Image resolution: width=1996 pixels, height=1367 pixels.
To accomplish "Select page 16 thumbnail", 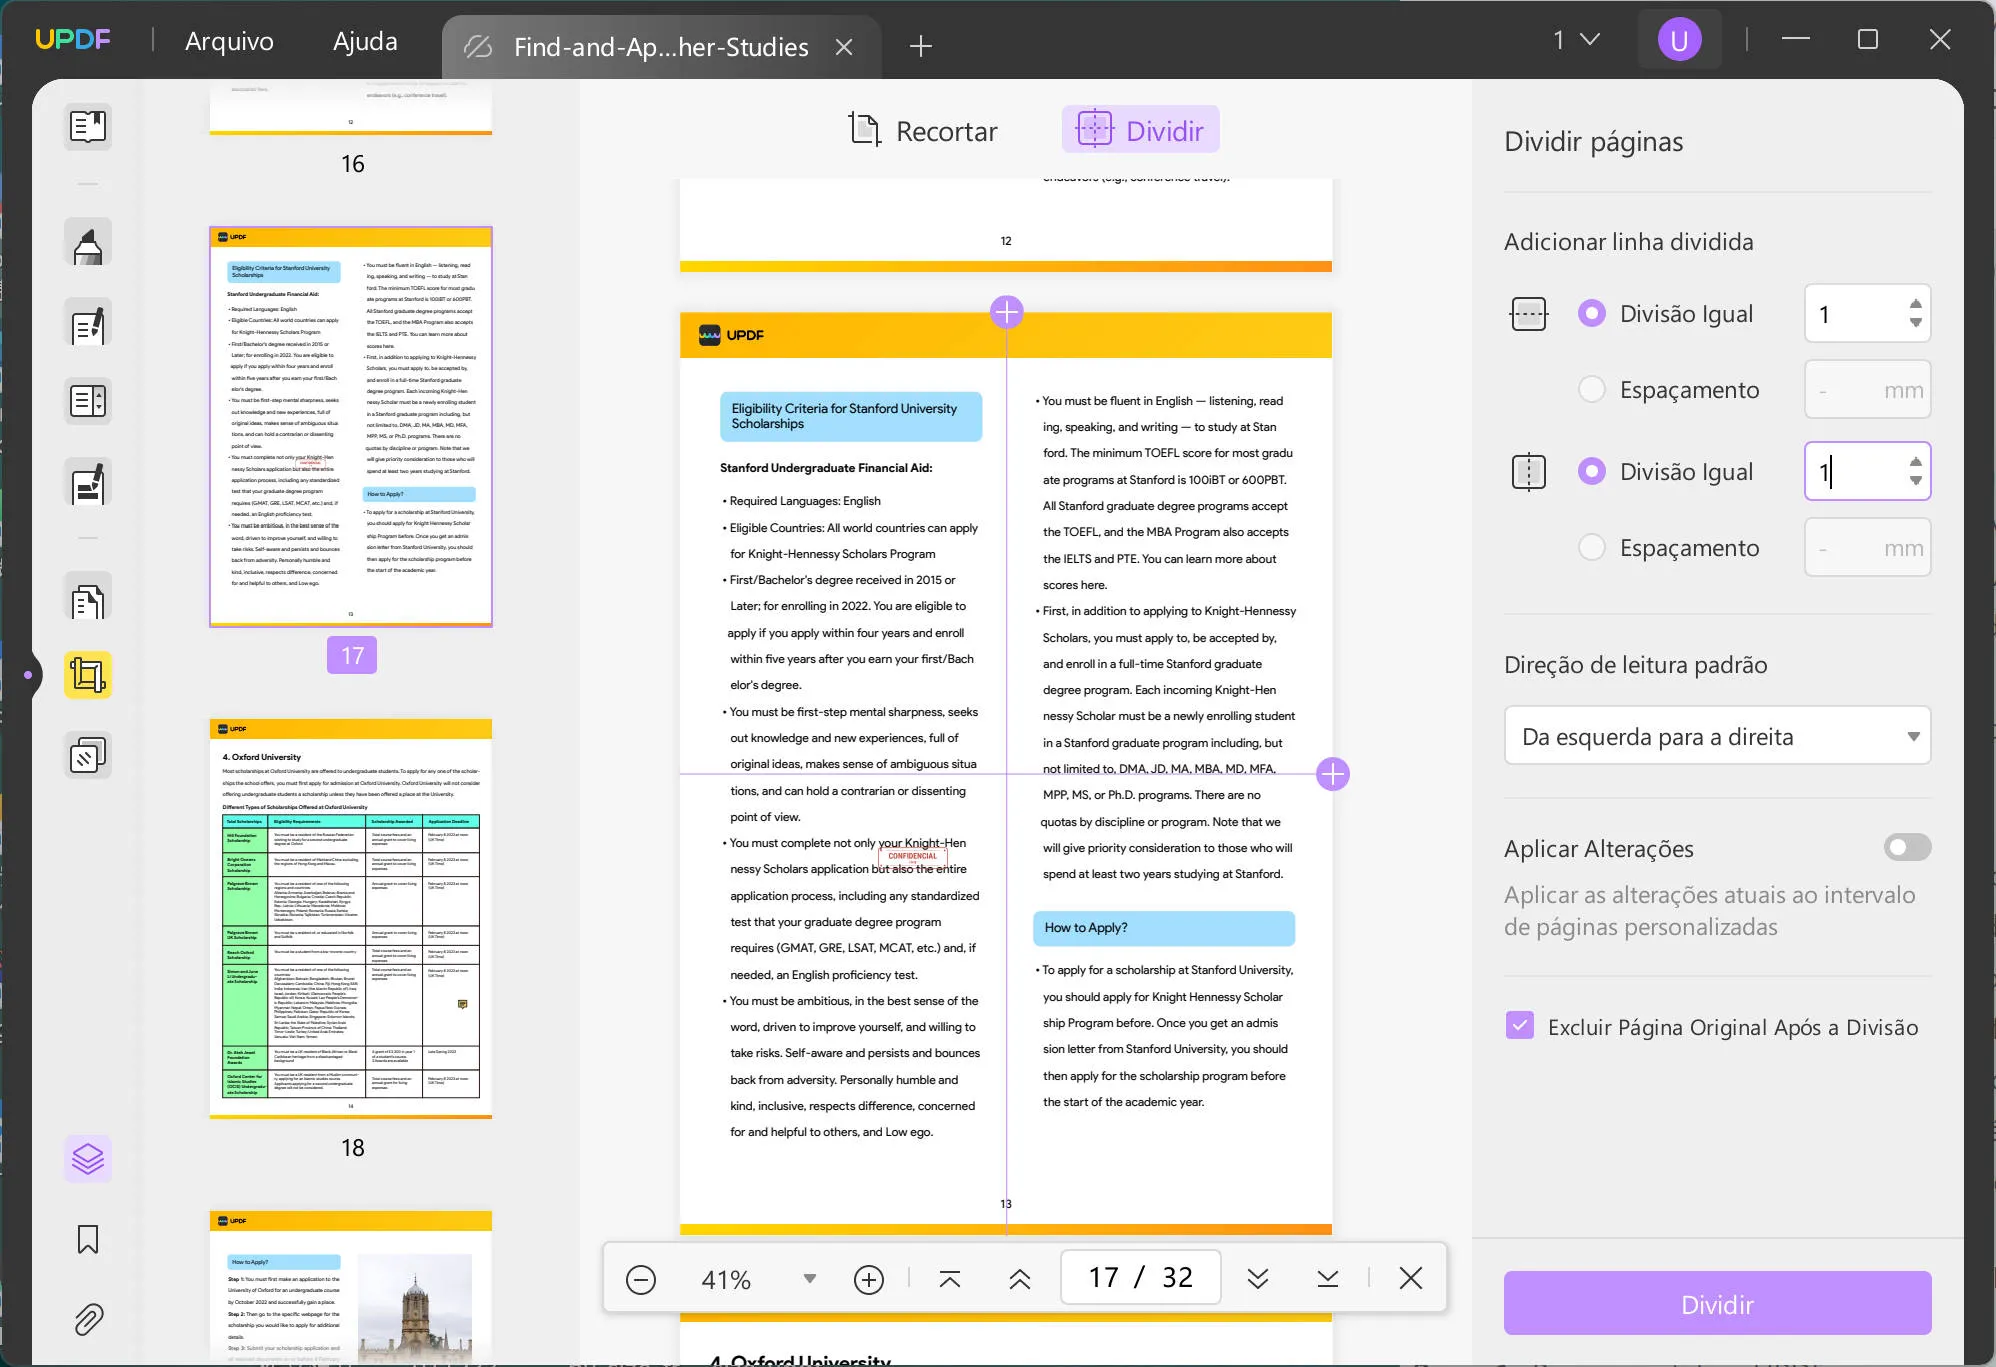I will pyautogui.click(x=351, y=107).
